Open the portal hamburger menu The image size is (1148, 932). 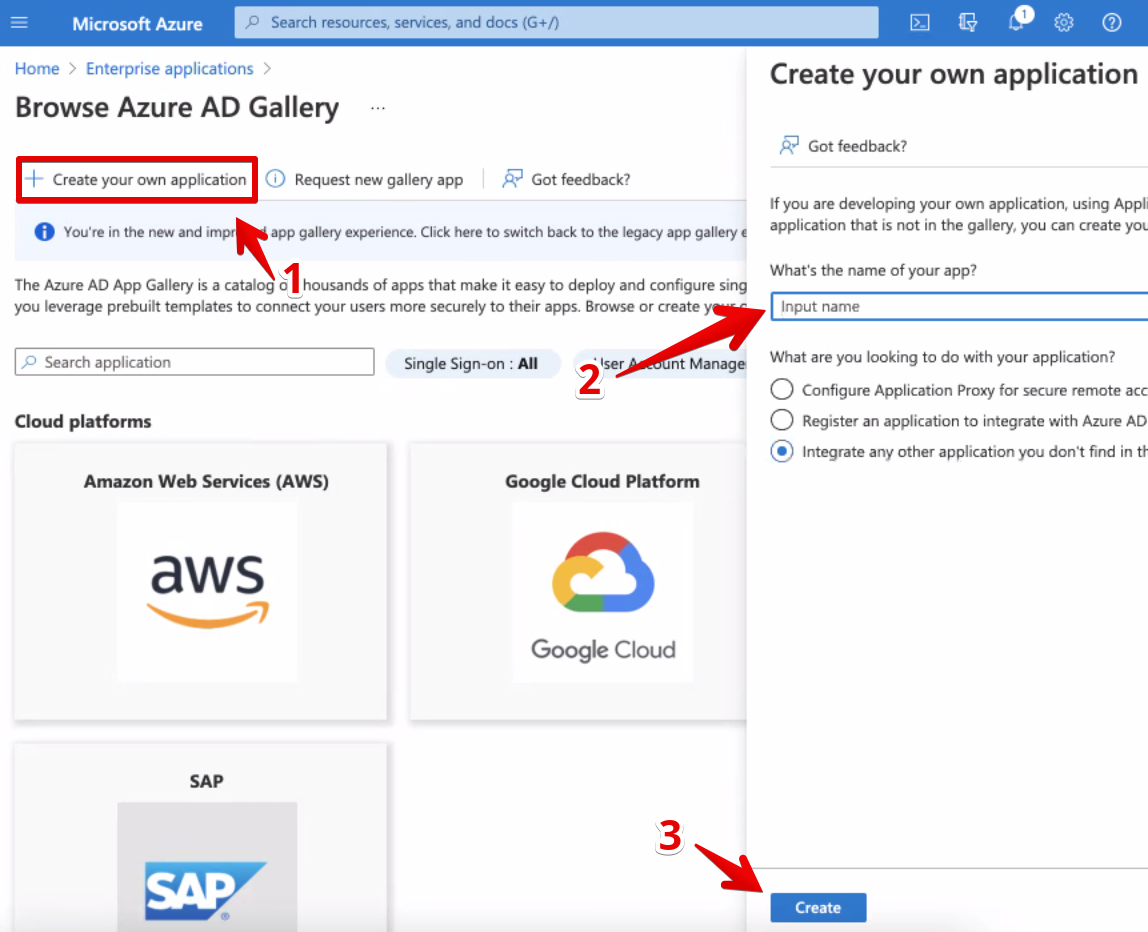click(19, 22)
